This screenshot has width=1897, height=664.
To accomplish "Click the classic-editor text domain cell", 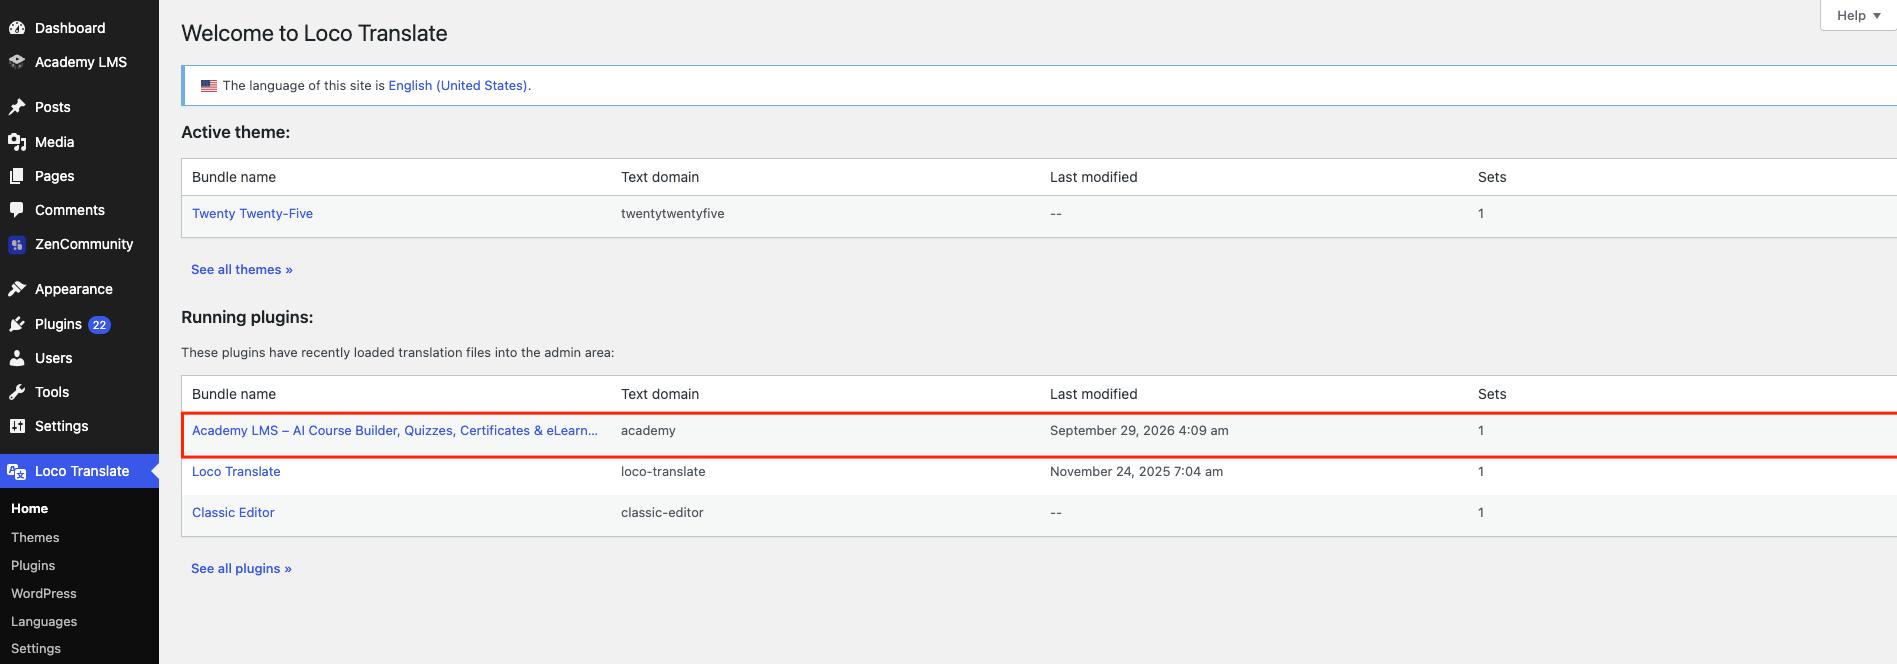I will [x=662, y=513].
